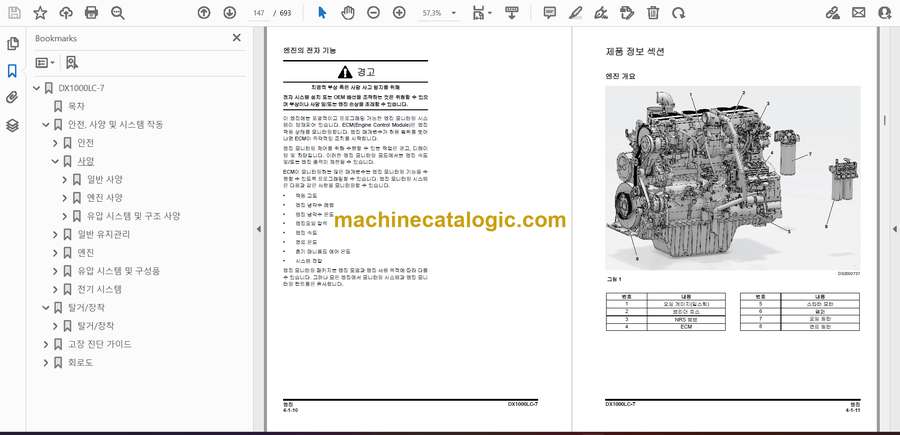Select the arrow selection tool

(x=322, y=13)
